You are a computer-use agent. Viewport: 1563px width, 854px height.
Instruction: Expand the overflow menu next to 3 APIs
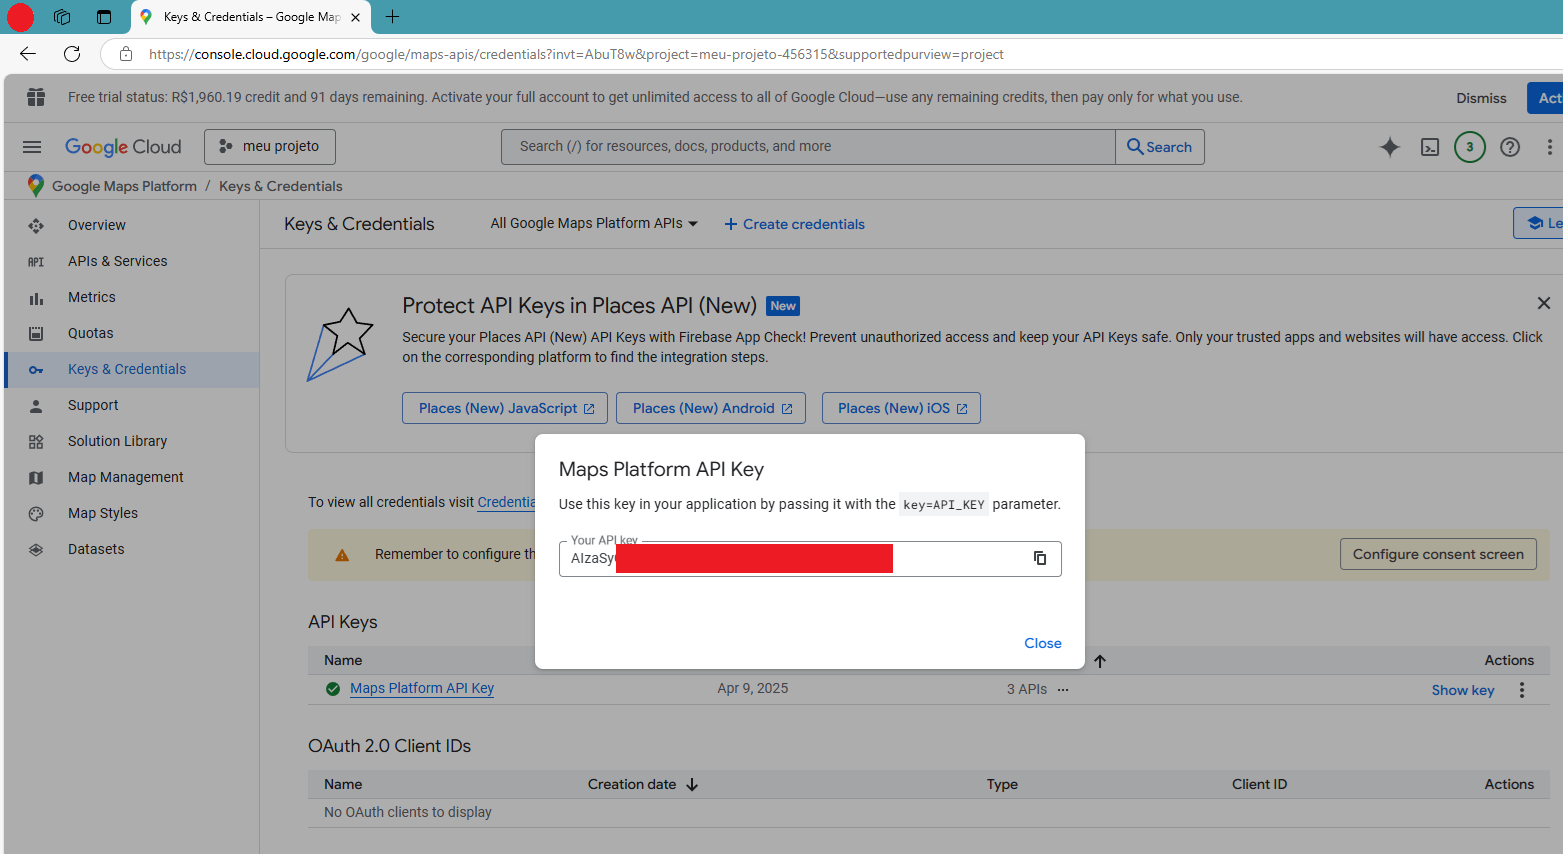tap(1062, 689)
